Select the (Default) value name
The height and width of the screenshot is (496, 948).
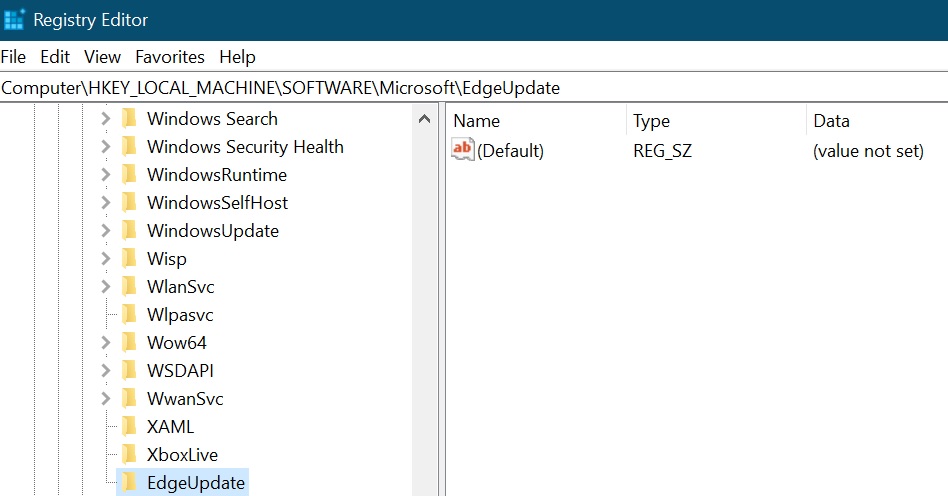510,151
